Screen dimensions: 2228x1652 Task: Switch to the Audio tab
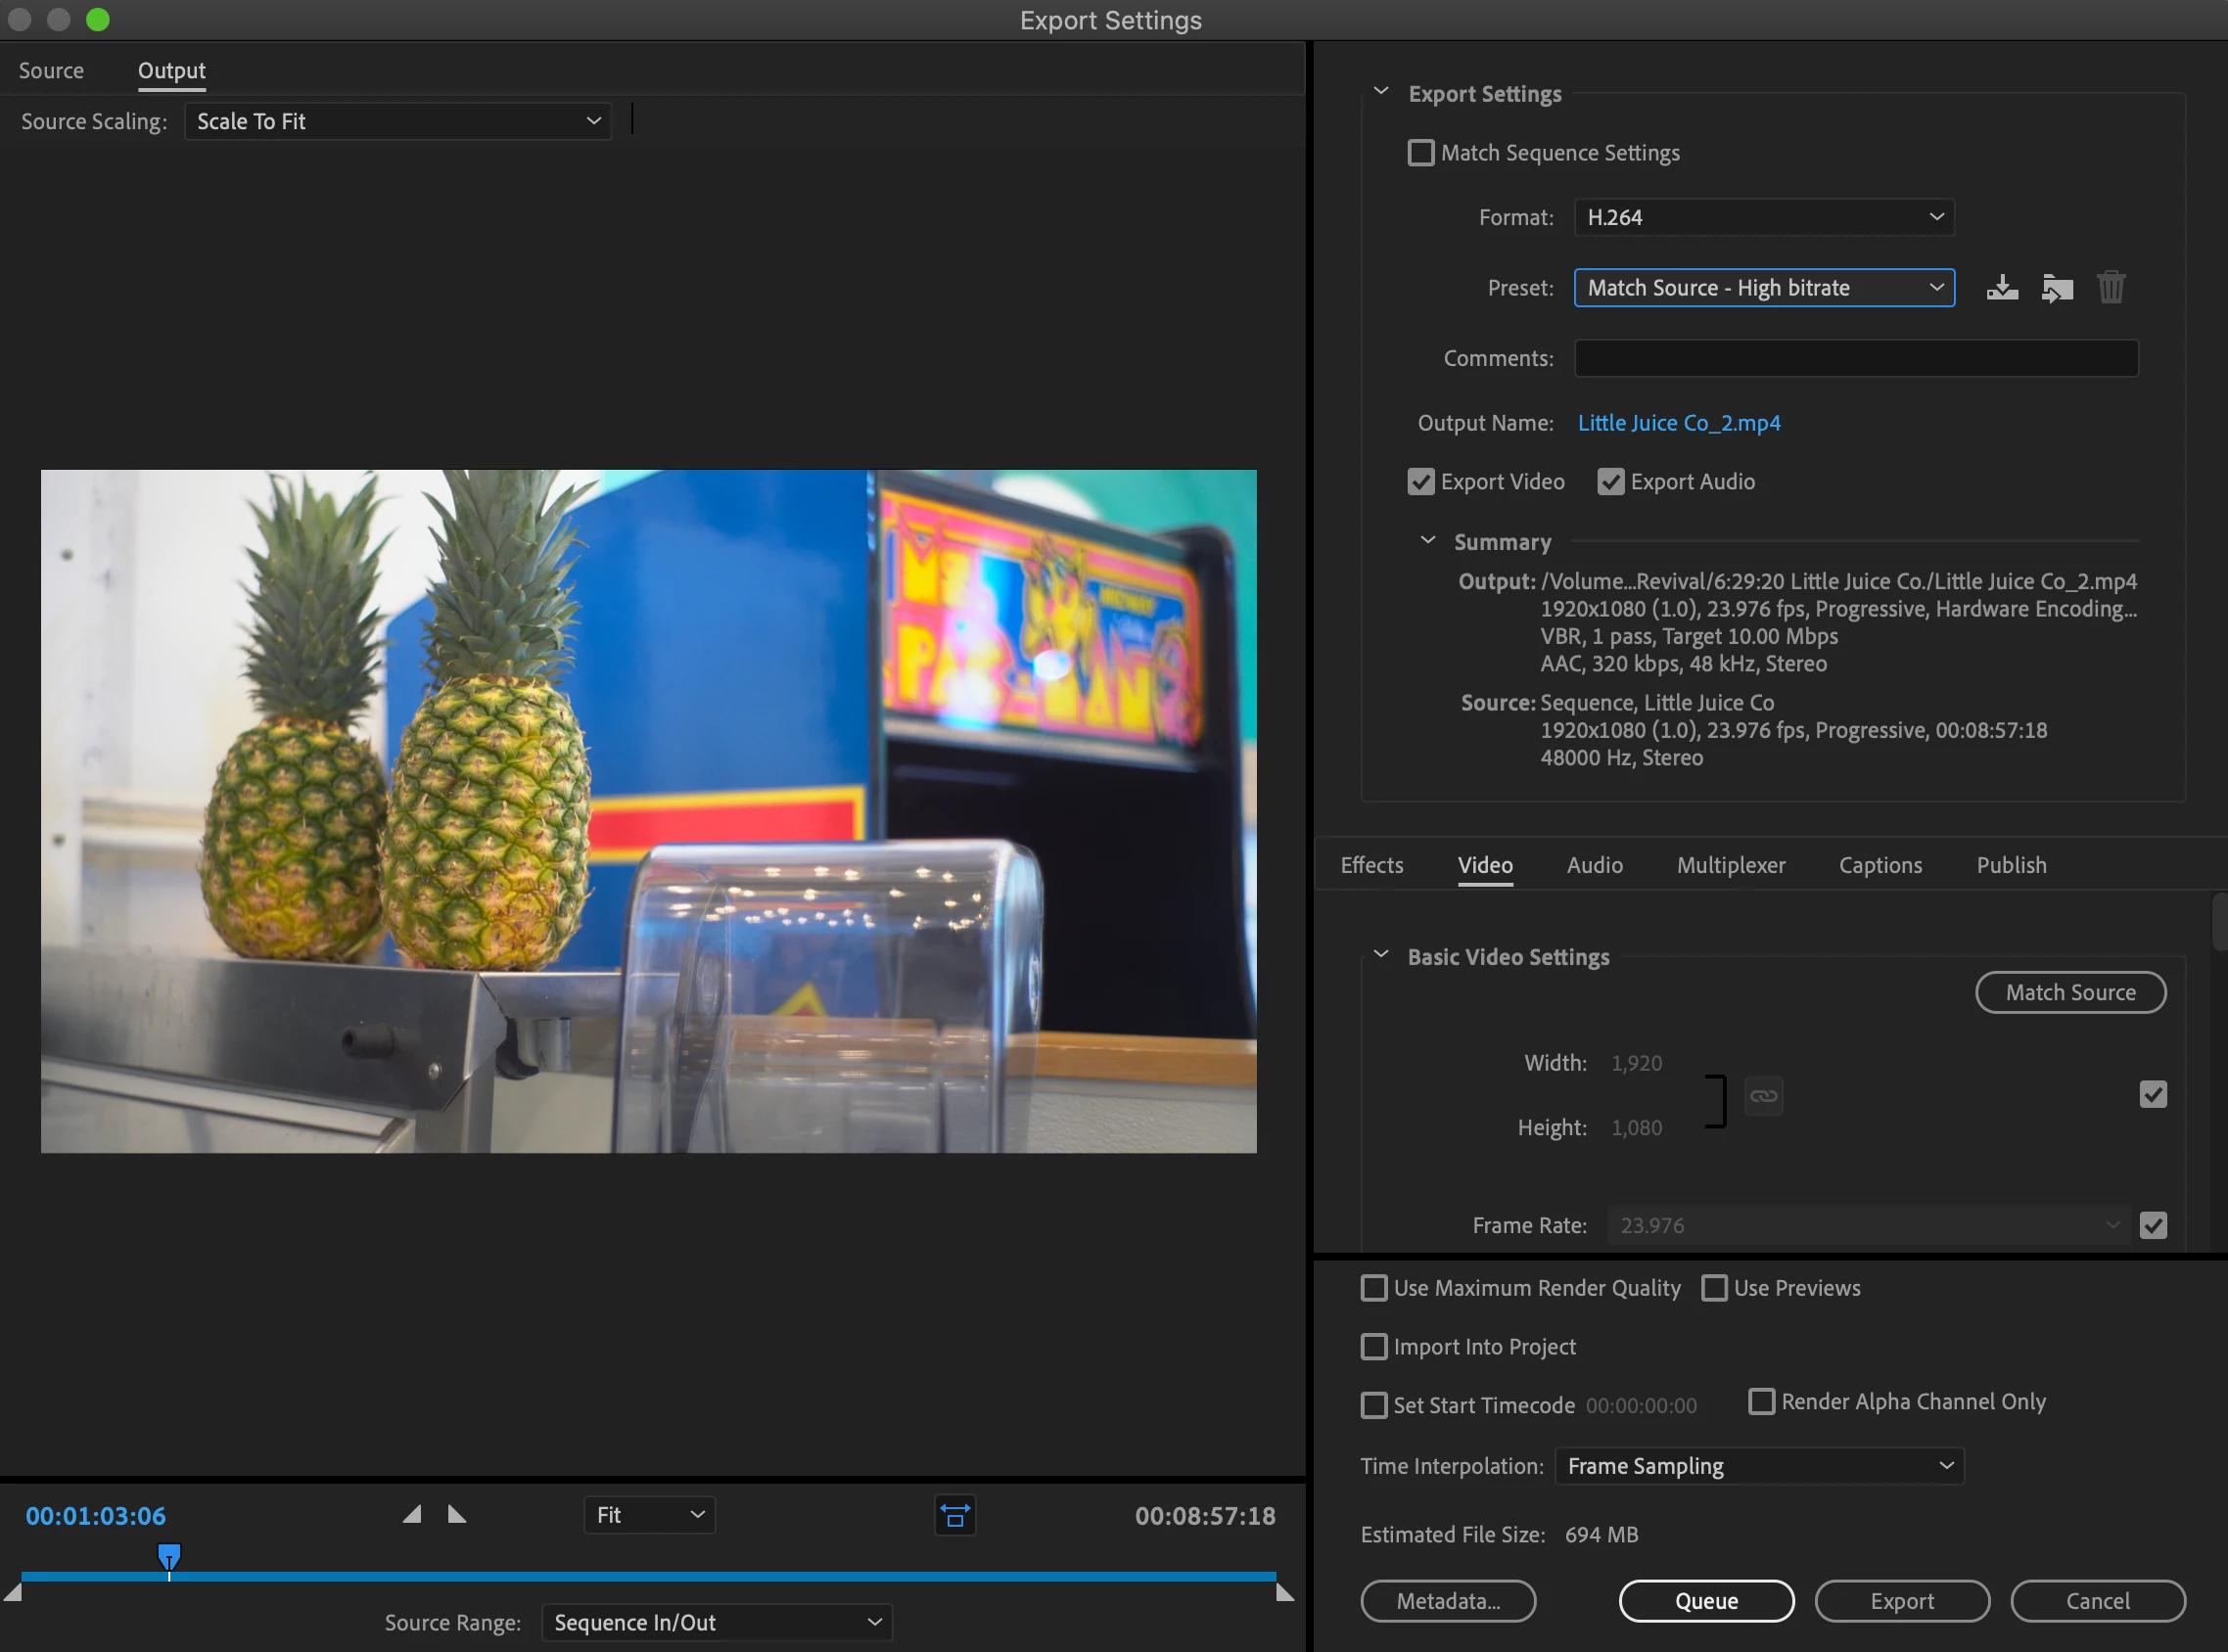point(1594,865)
